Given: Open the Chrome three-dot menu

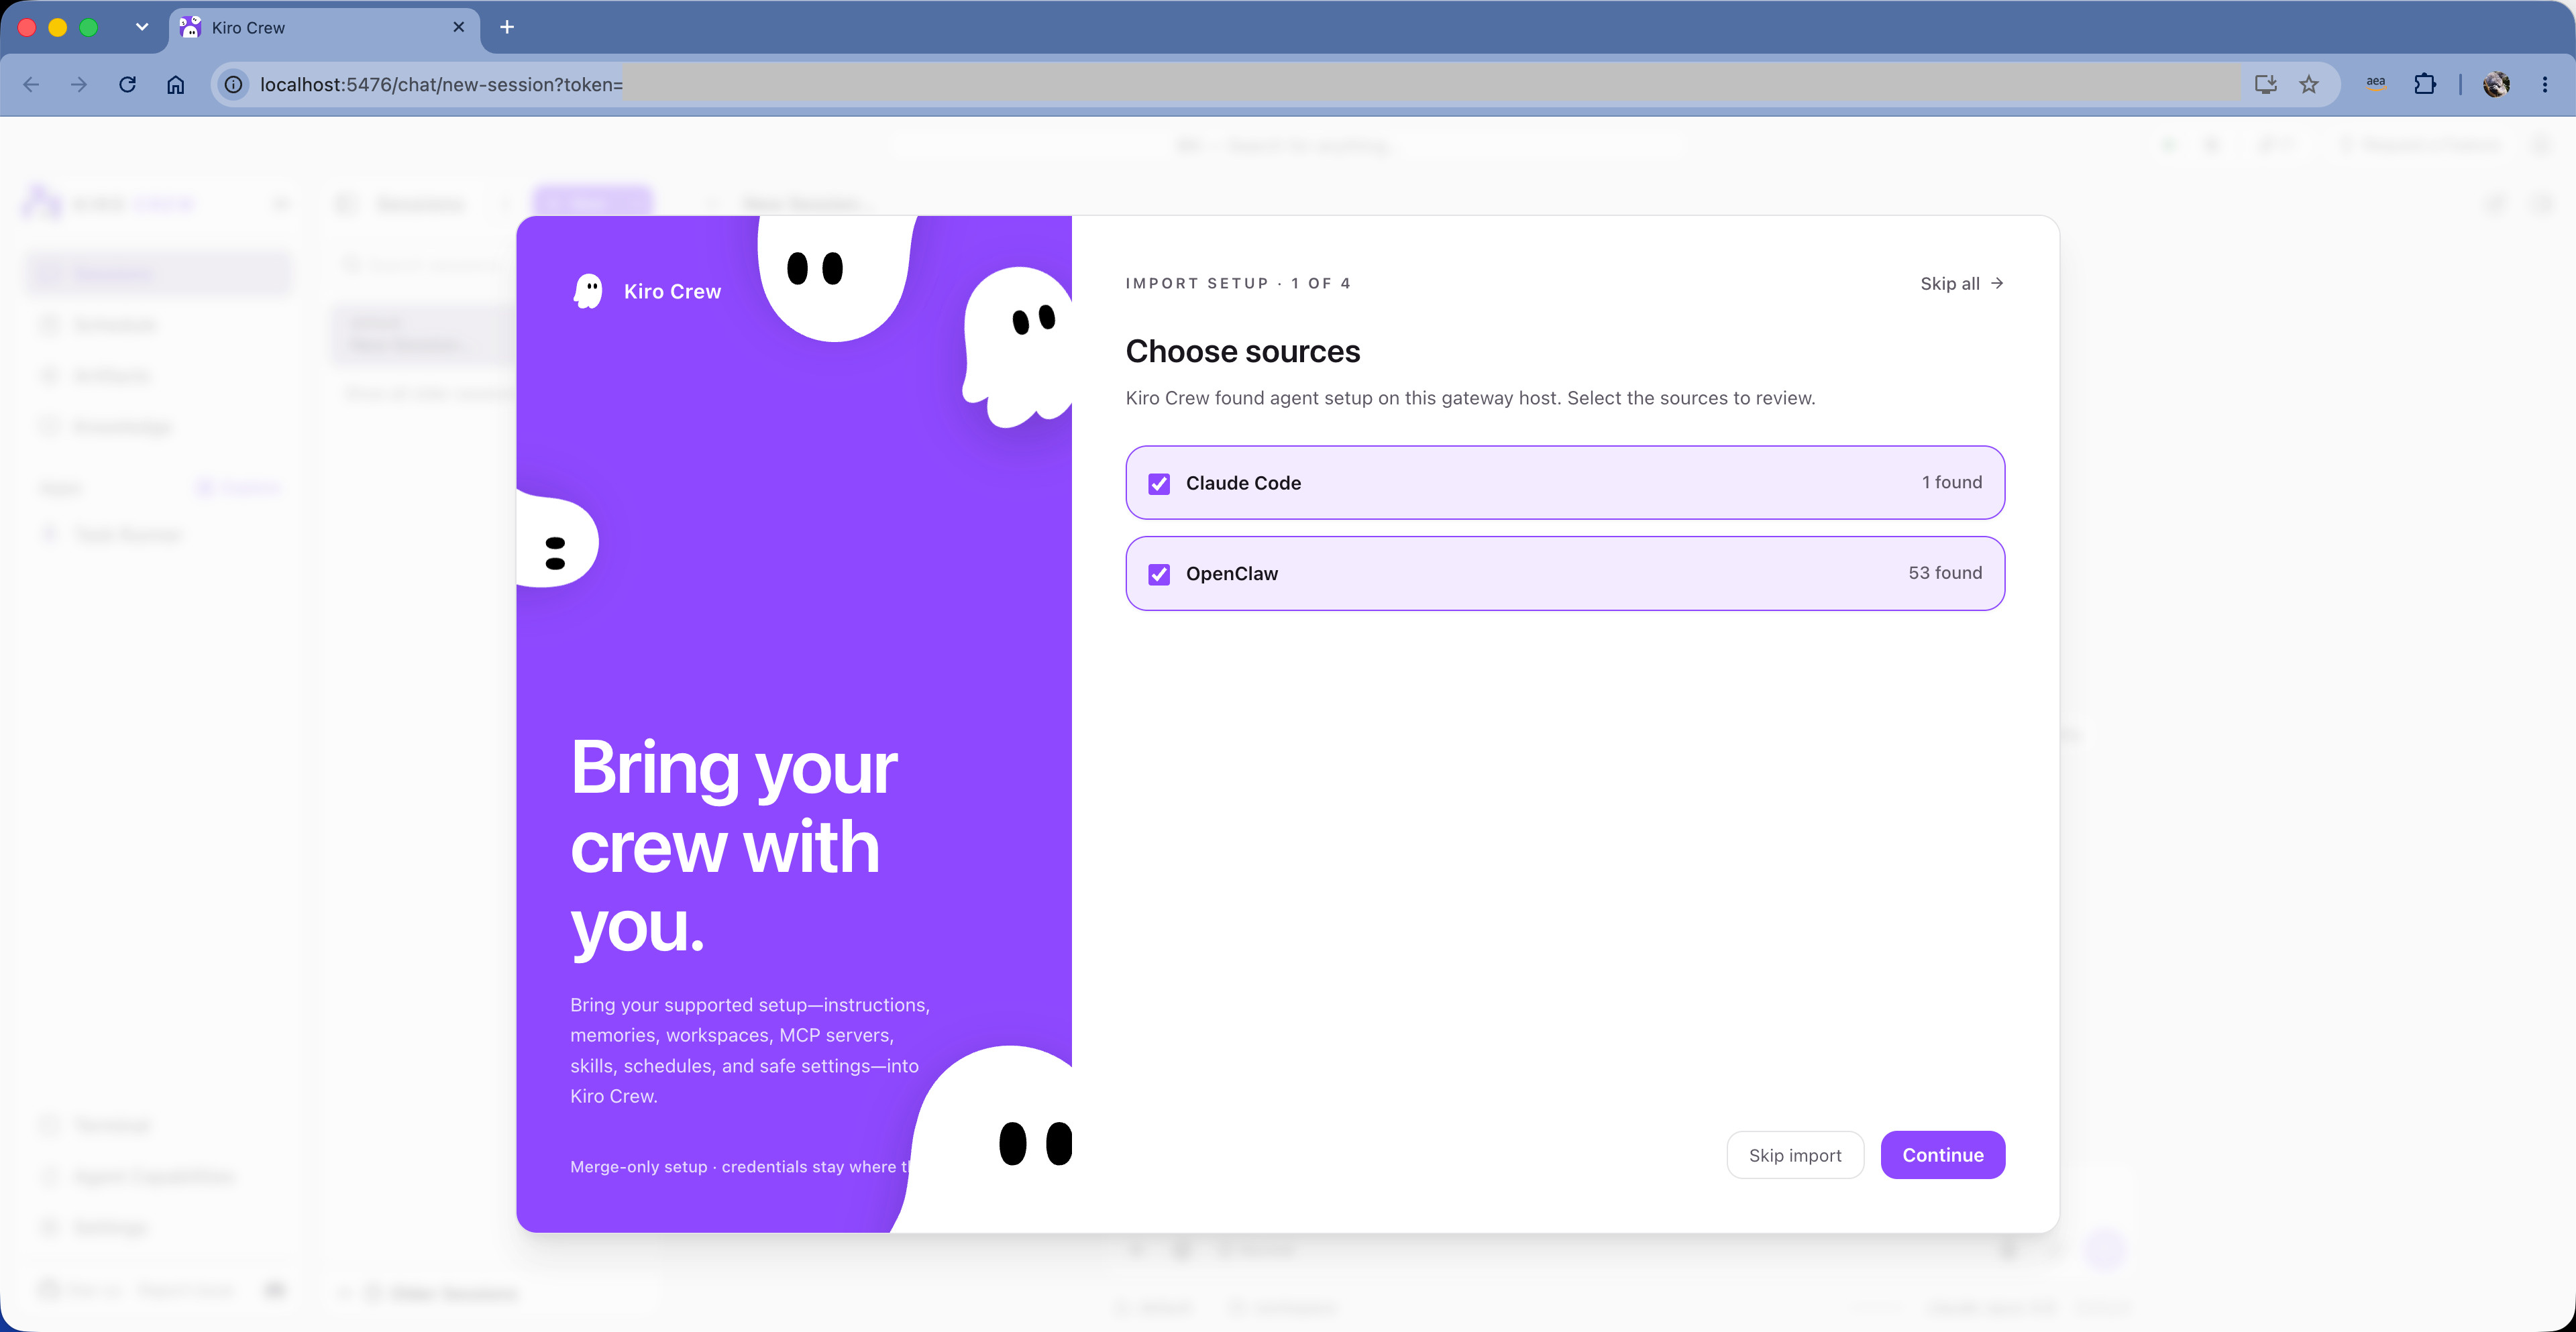Looking at the screenshot, I should [x=2544, y=85].
